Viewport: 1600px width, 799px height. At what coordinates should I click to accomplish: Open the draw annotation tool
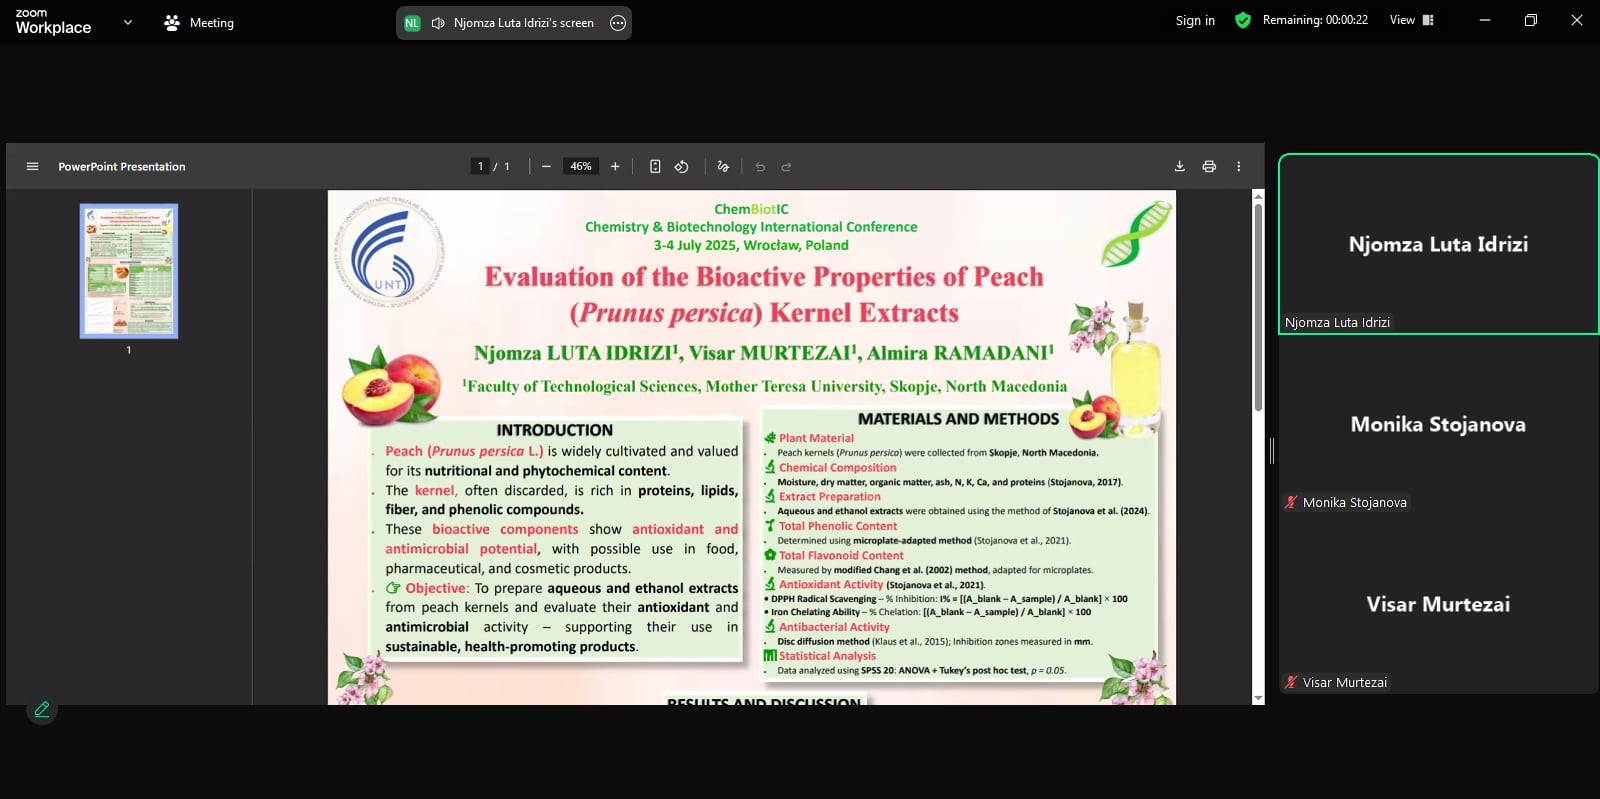point(723,167)
